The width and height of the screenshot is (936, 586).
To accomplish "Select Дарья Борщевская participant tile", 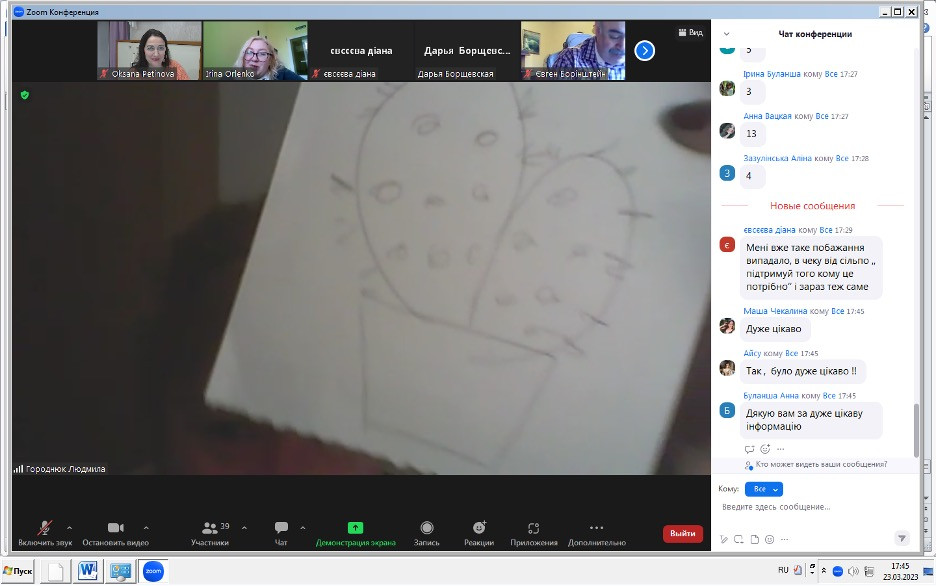I will 467,51.
